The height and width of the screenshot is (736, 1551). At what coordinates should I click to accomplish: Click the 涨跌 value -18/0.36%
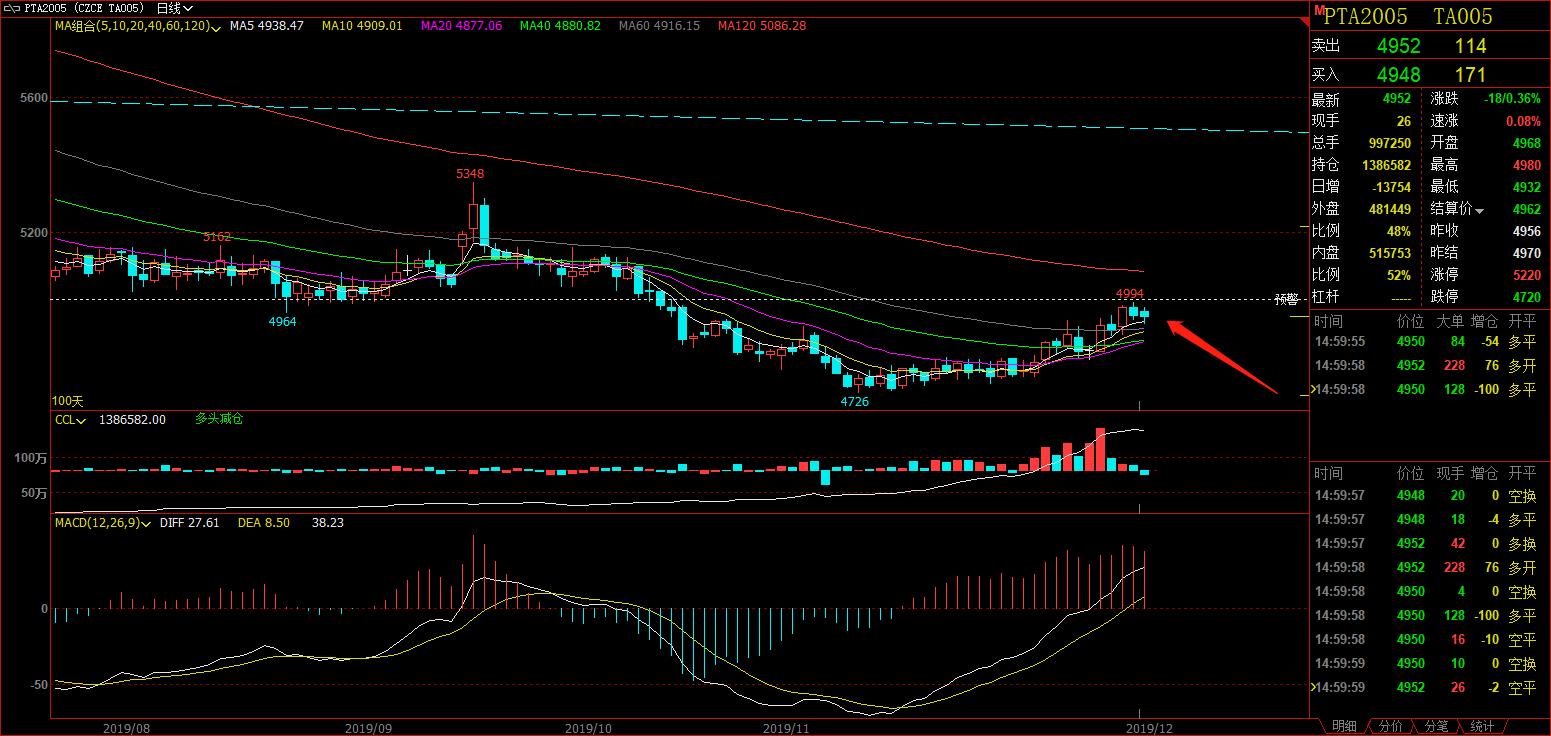tap(1513, 100)
